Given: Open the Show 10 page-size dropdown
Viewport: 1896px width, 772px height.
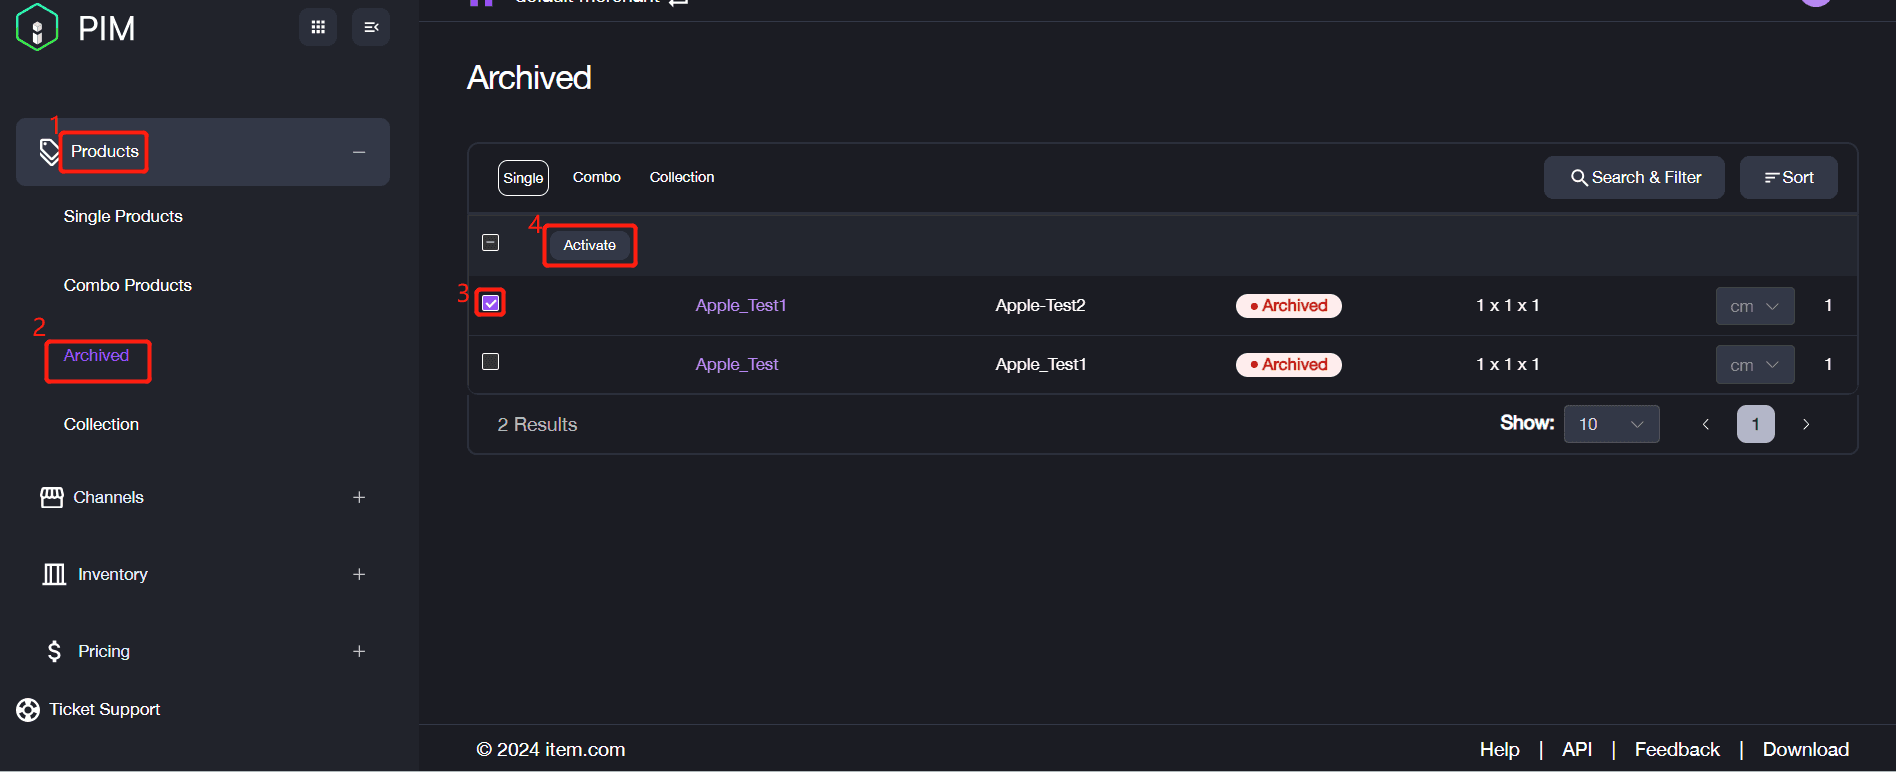Looking at the screenshot, I should pos(1612,424).
